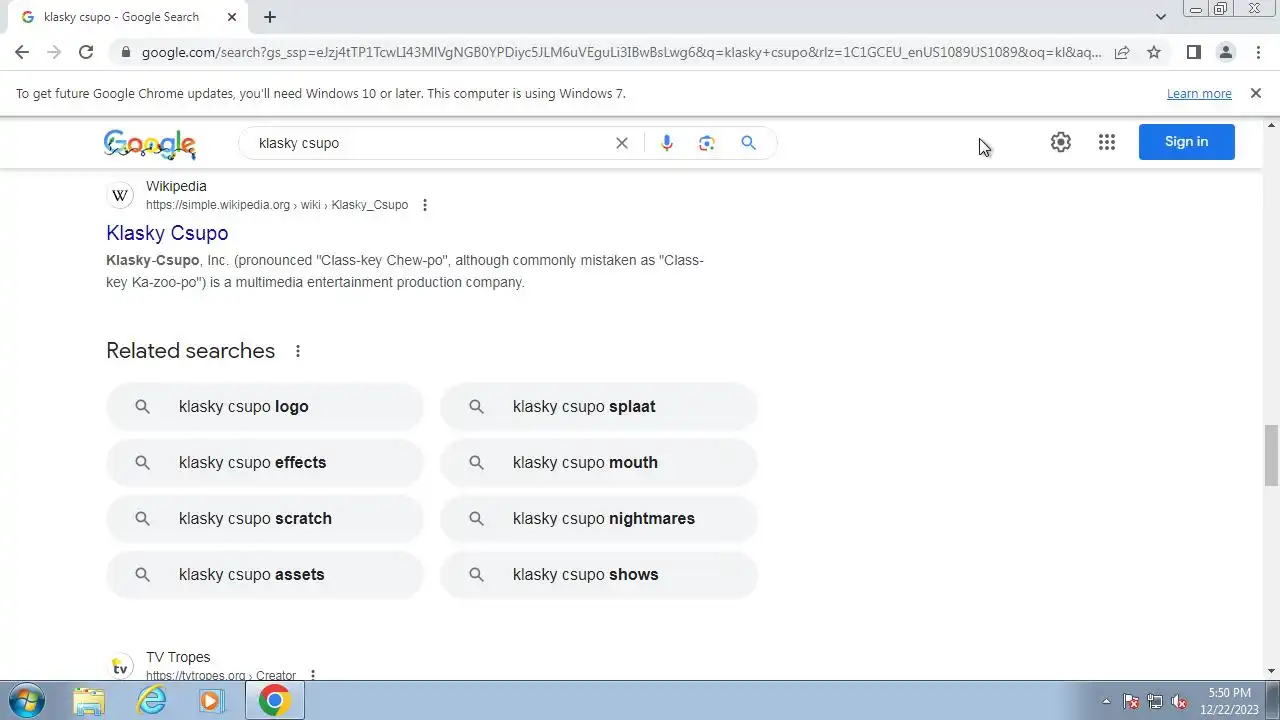
Task: Click the scrollbar down arrow
Action: click(x=1271, y=671)
